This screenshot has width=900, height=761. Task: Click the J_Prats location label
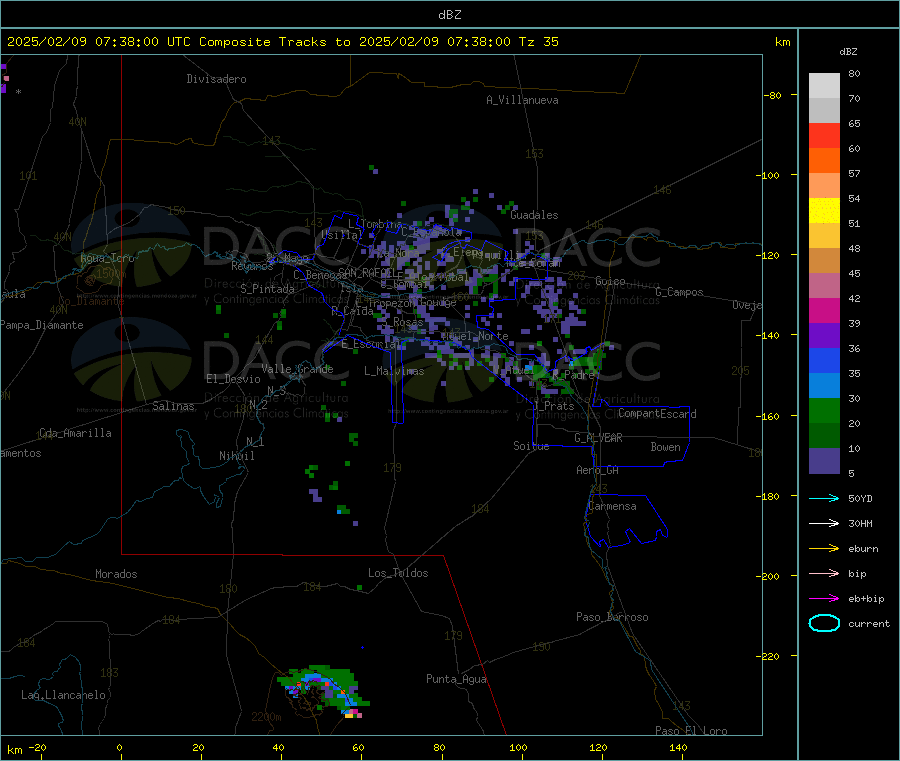click(x=553, y=406)
